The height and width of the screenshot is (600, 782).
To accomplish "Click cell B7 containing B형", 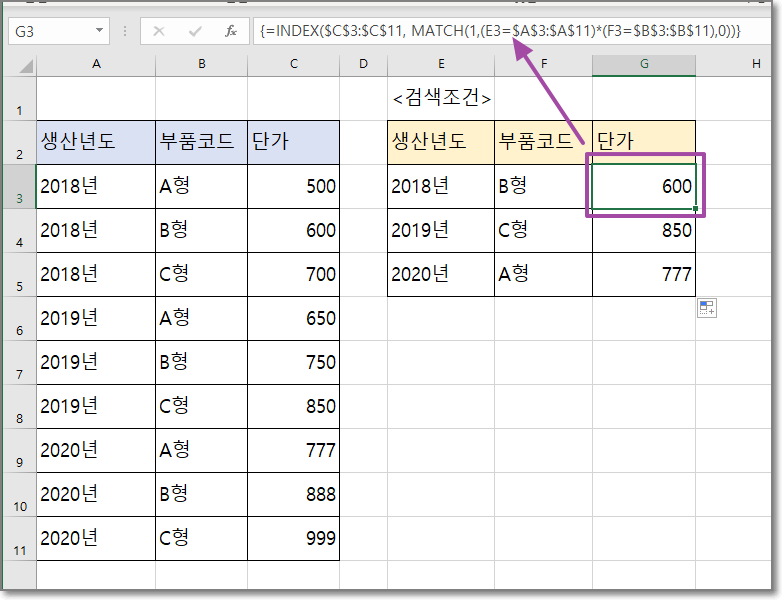I will click(x=201, y=363).
